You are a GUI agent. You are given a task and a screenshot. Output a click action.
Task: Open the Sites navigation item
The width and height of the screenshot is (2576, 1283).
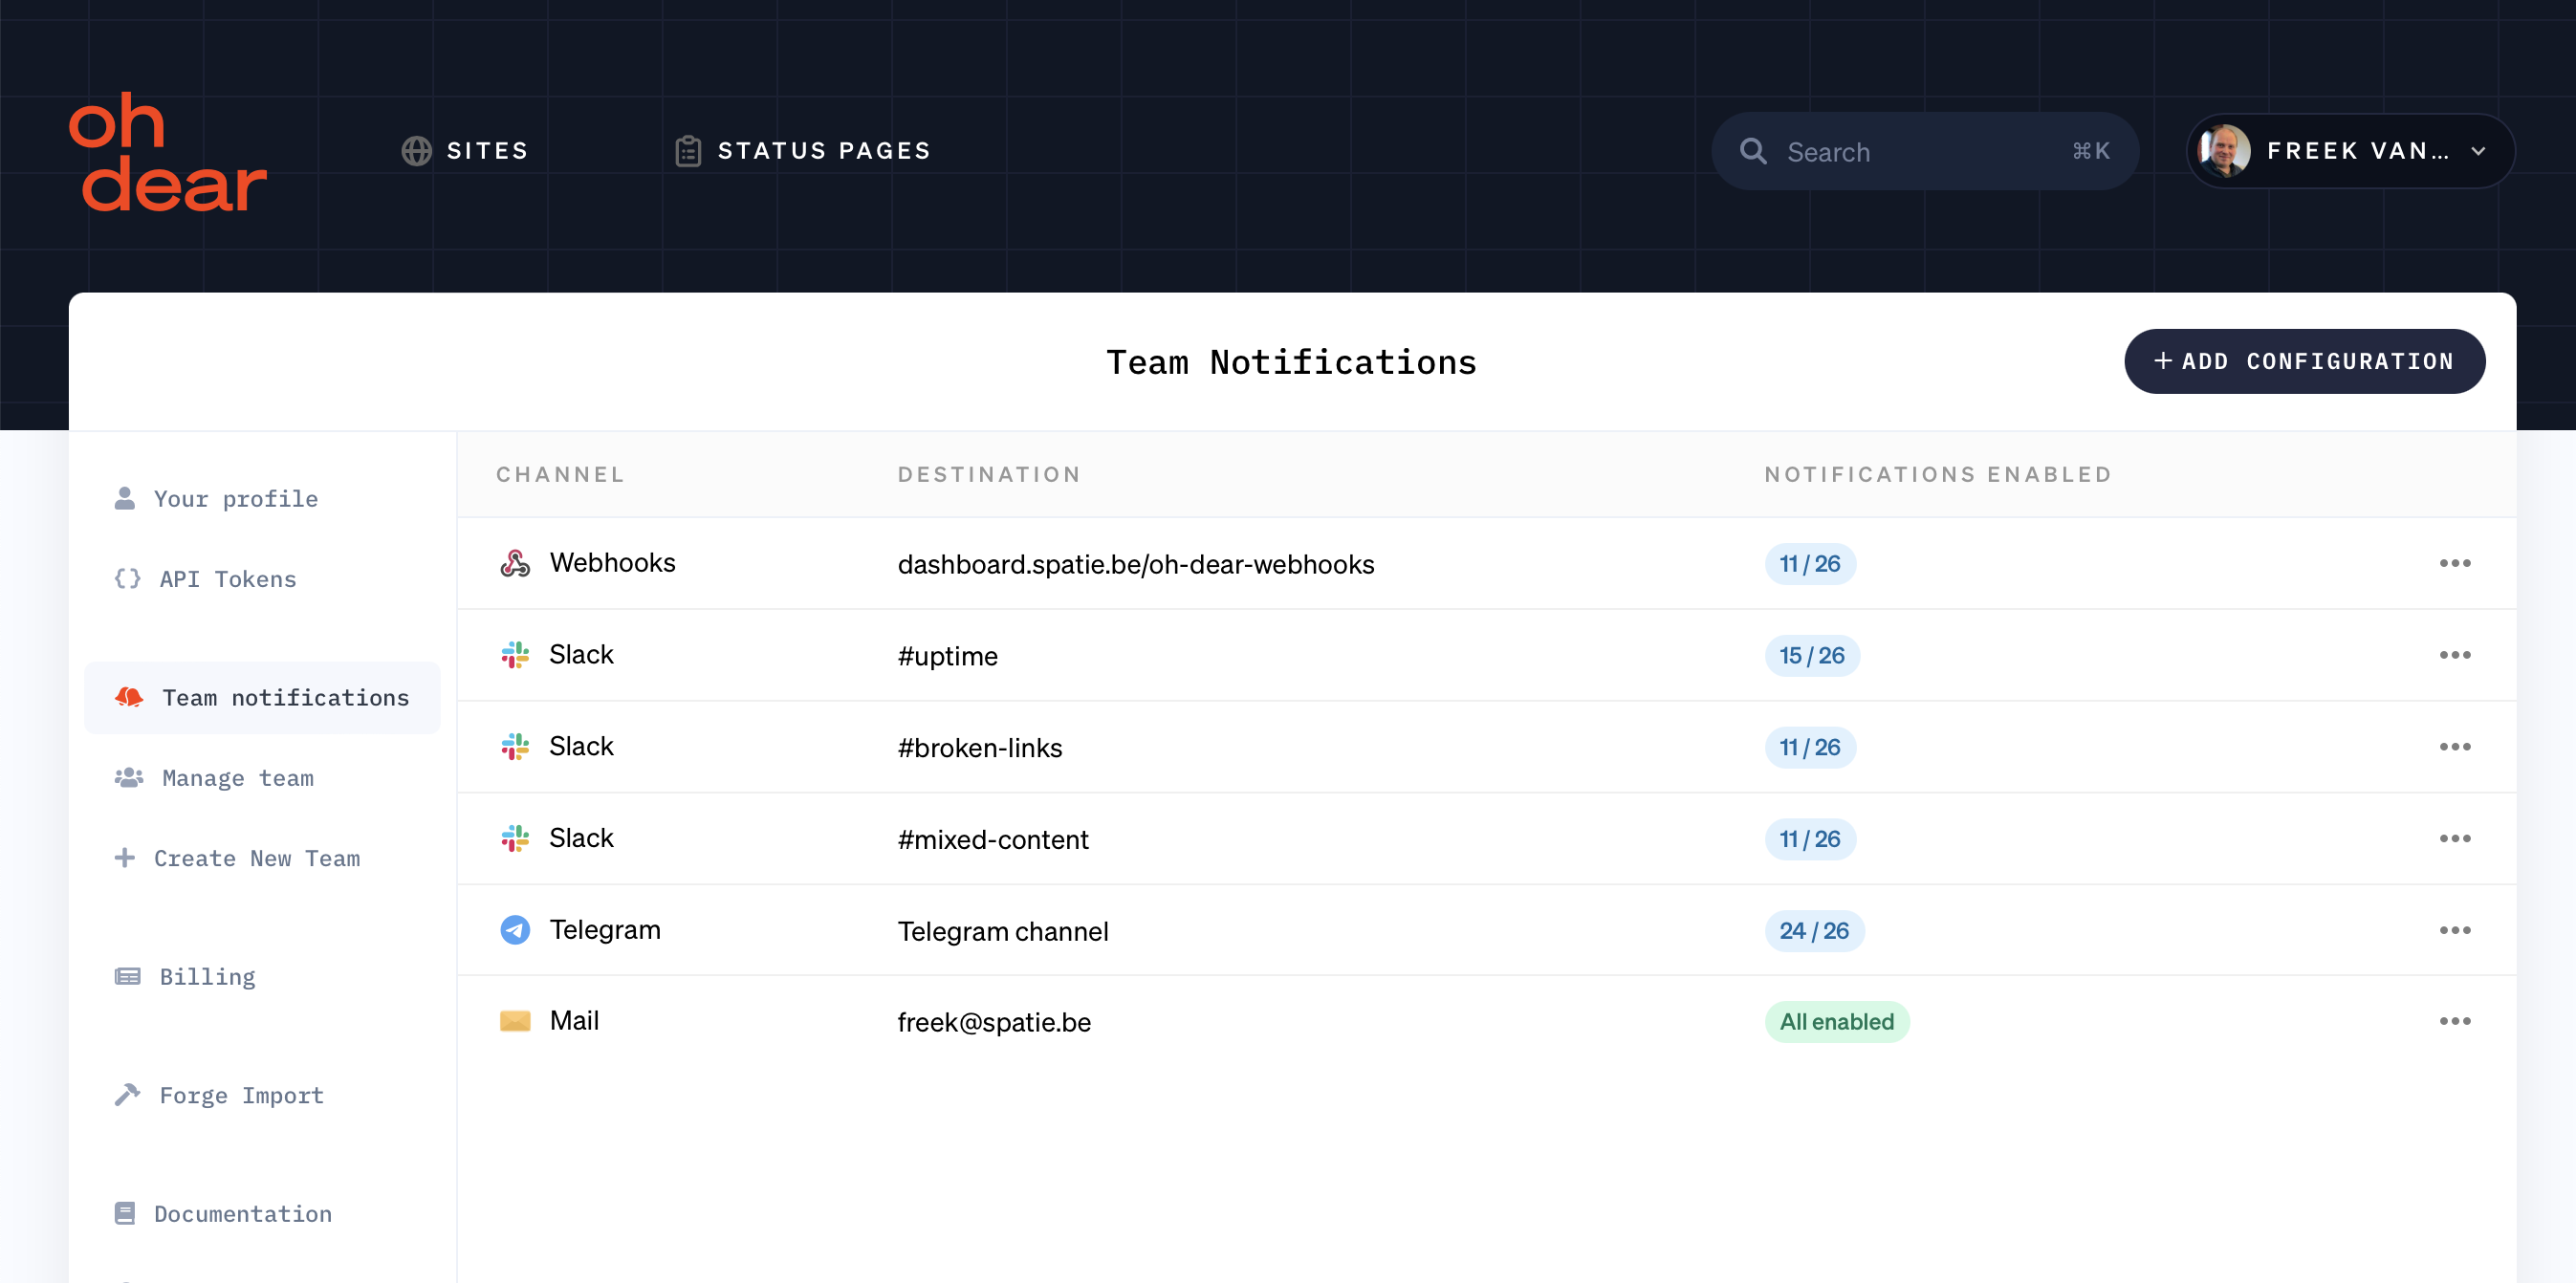pyautogui.click(x=465, y=151)
